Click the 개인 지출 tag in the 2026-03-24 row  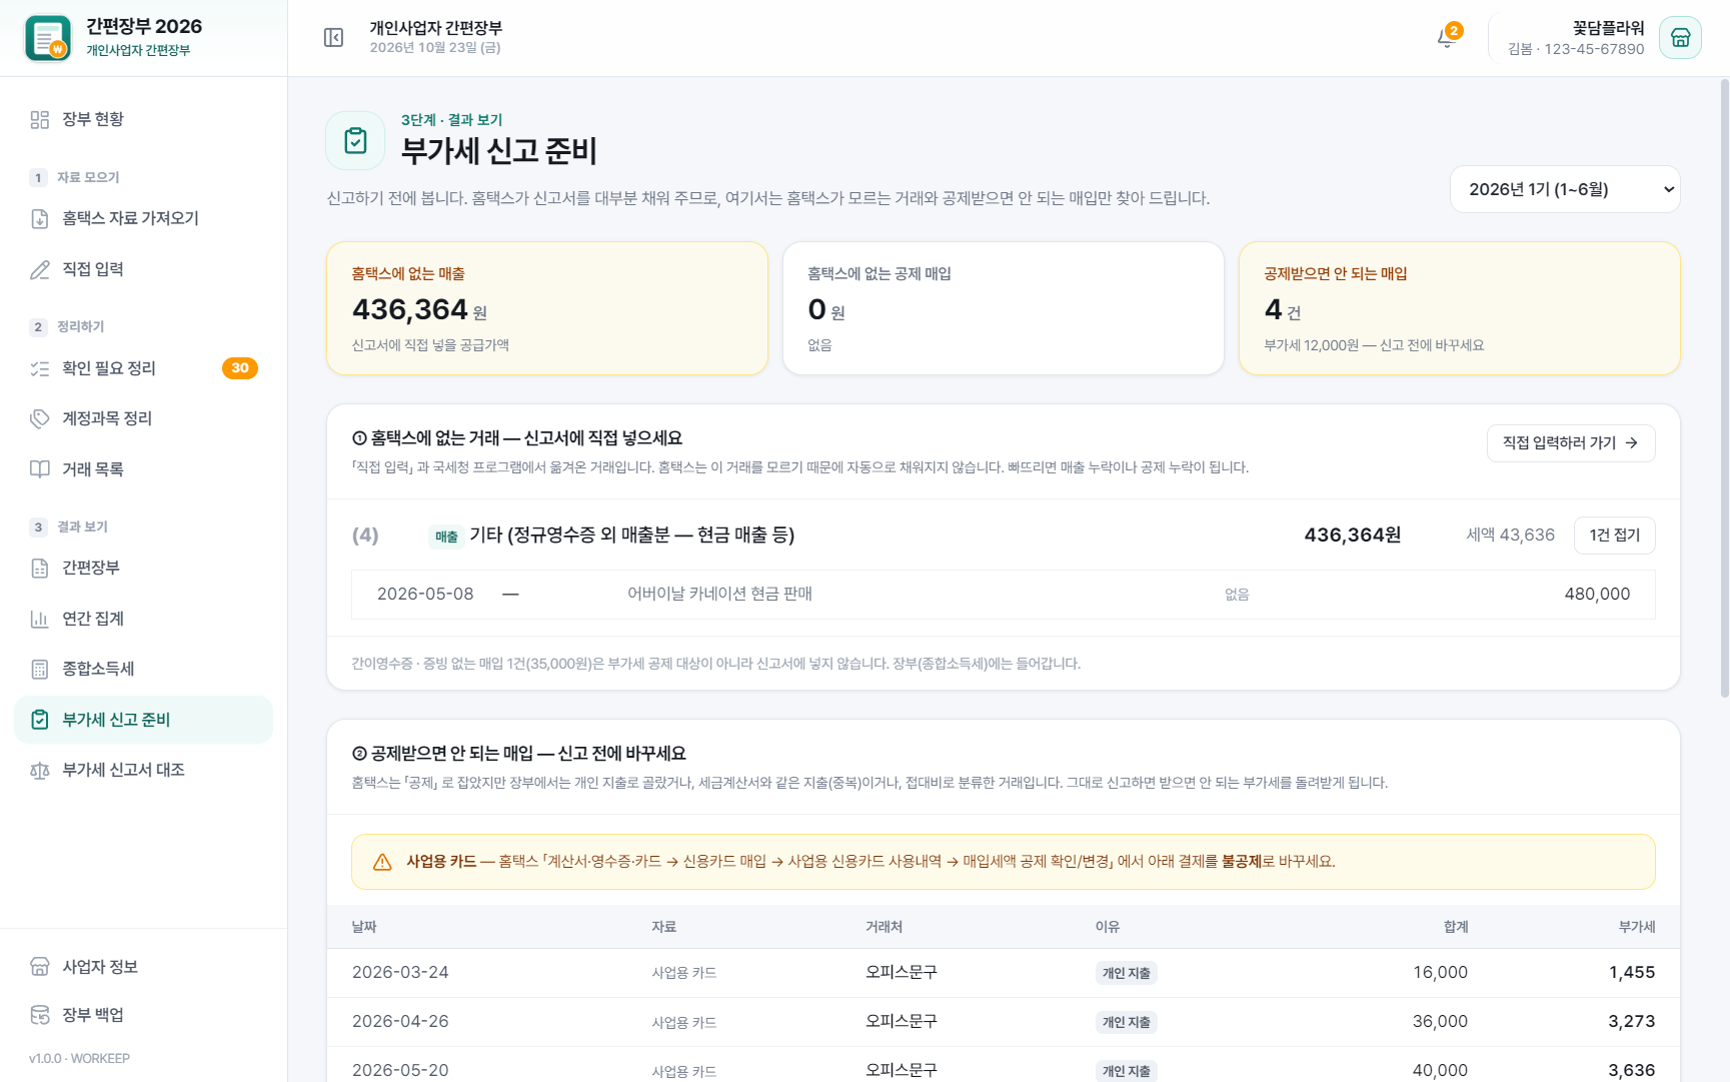[x=1126, y=973]
